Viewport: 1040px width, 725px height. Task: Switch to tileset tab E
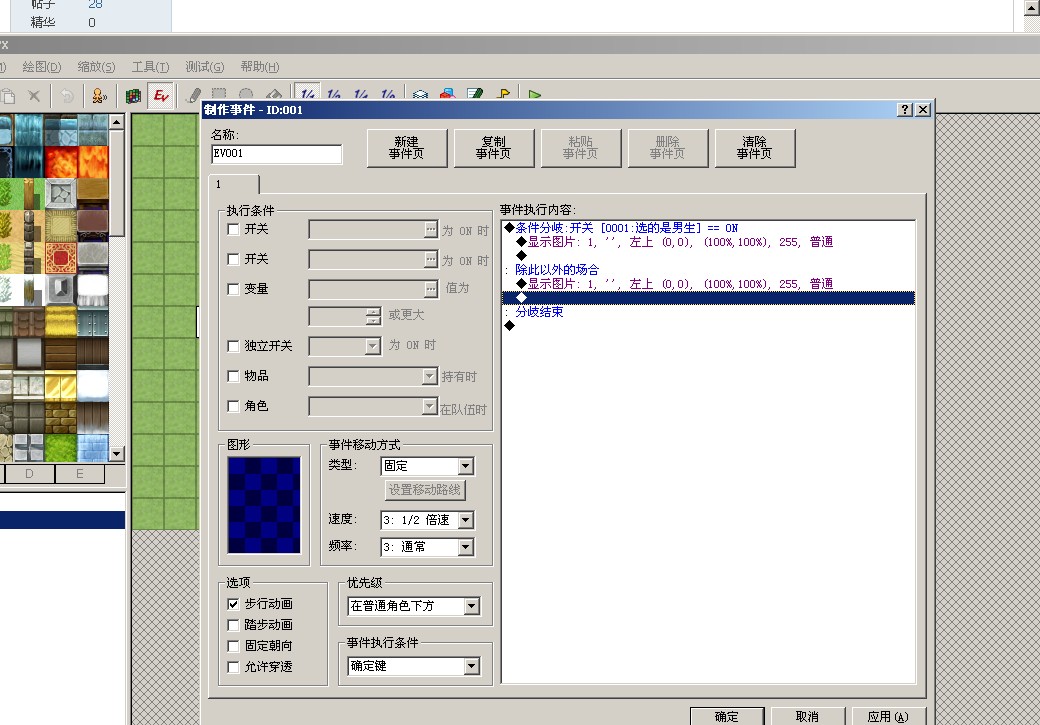80,474
